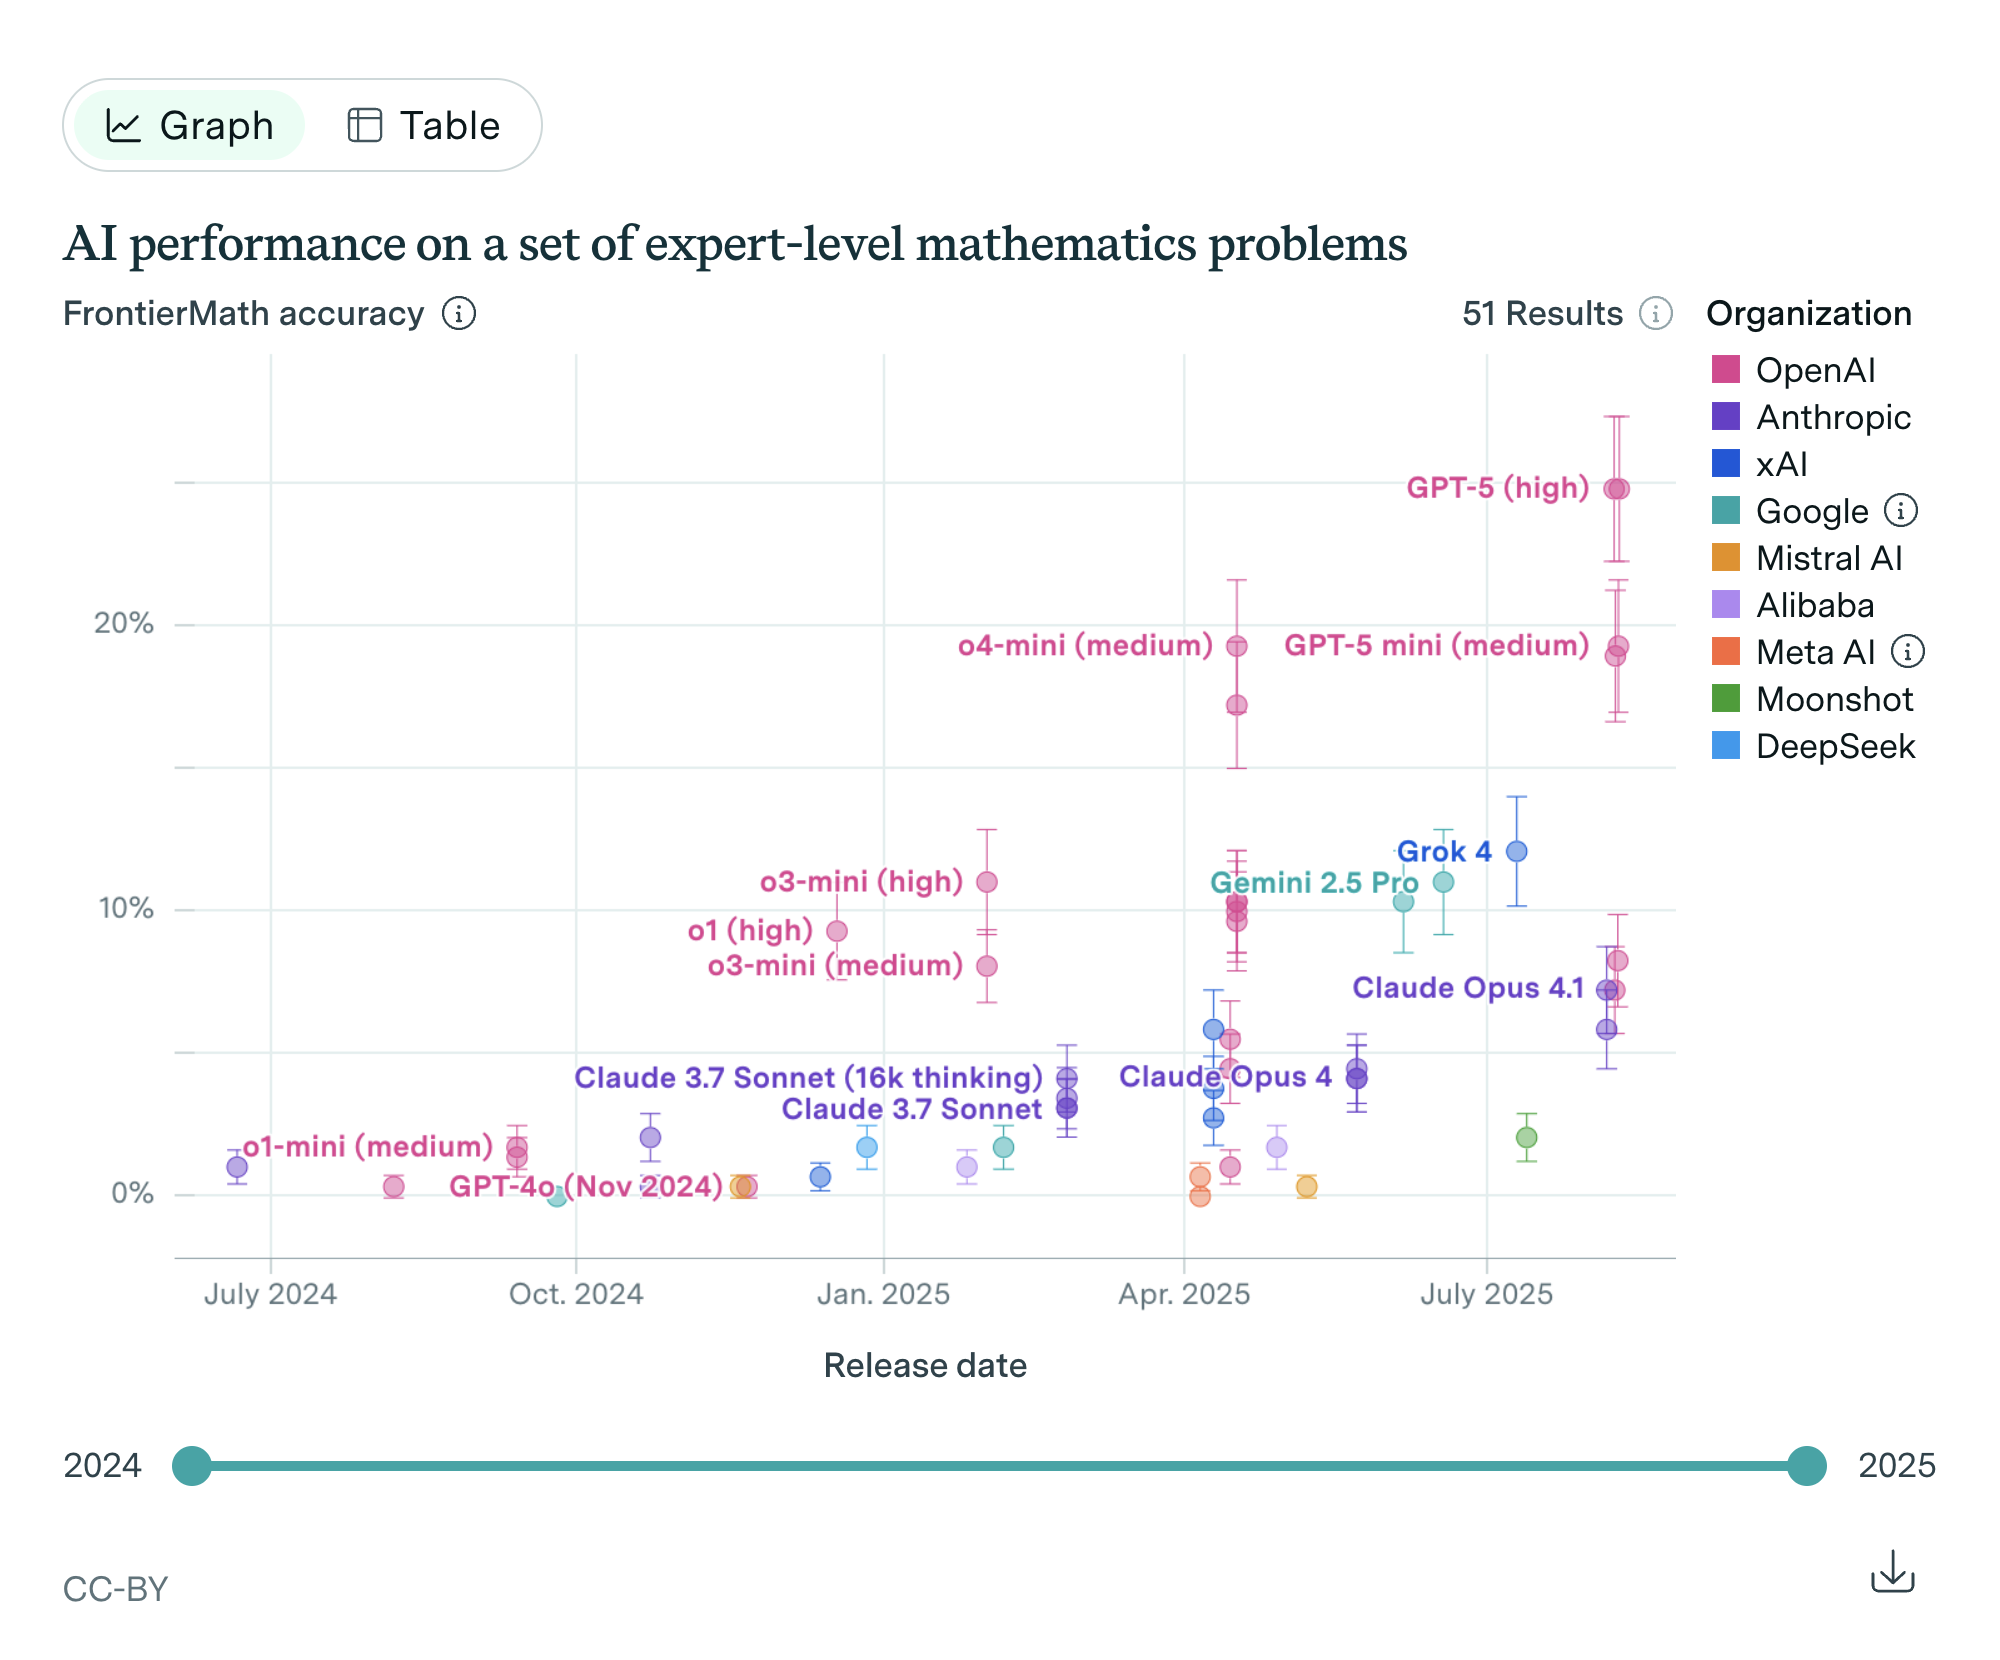The height and width of the screenshot is (1660, 2000).
Task: Click the GPT-5 (high) data point
Action: (1617, 489)
